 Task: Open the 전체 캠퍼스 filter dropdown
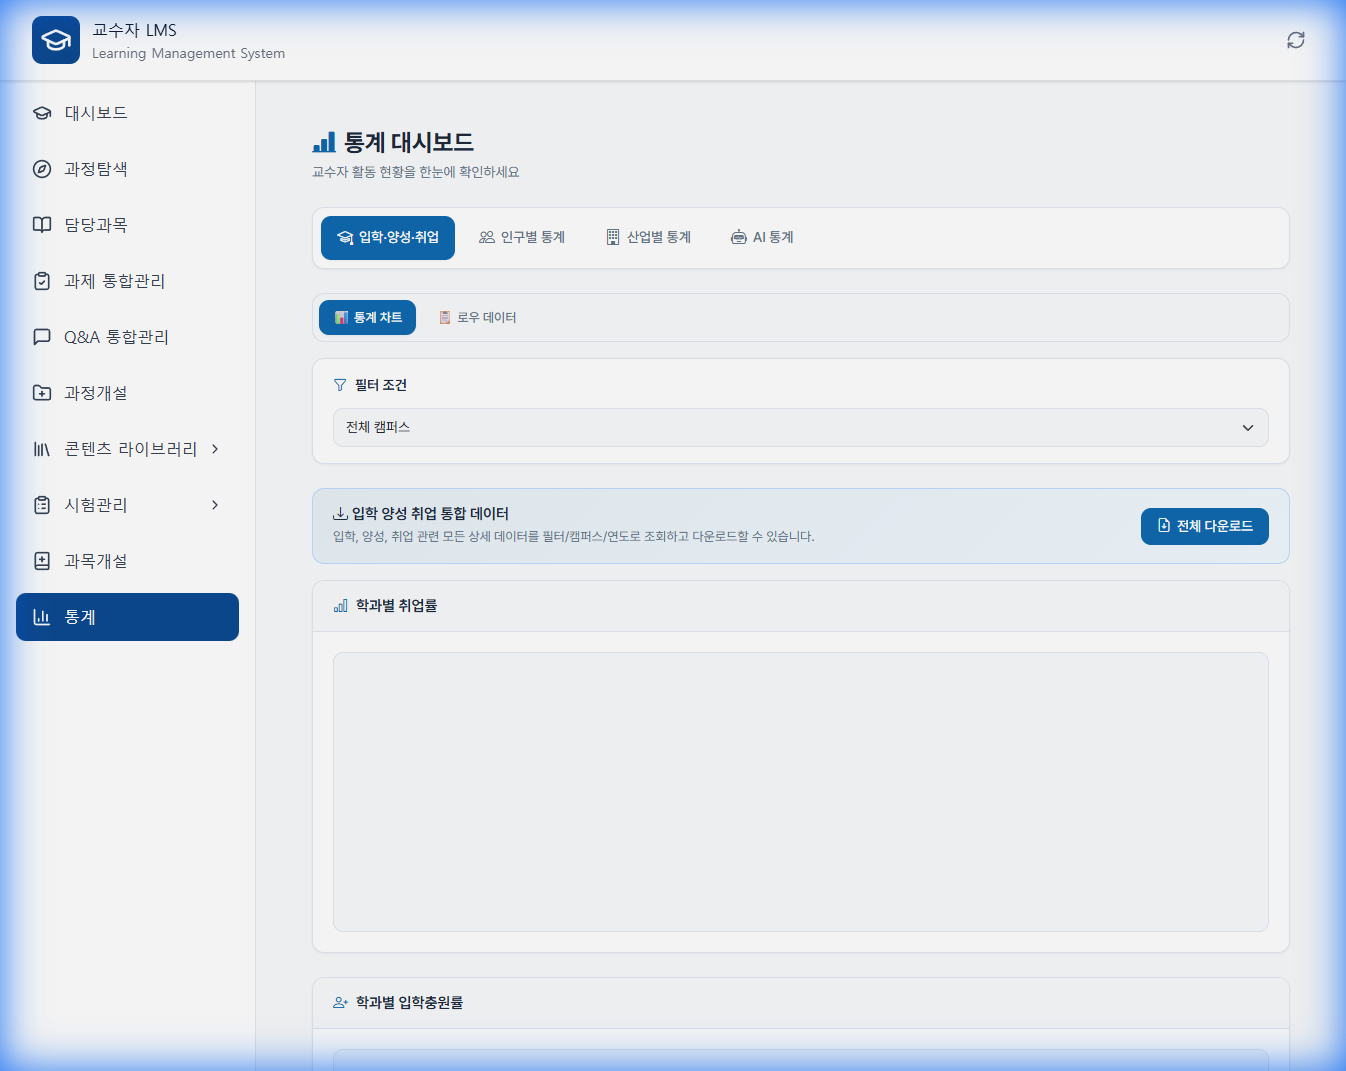pyautogui.click(x=800, y=427)
